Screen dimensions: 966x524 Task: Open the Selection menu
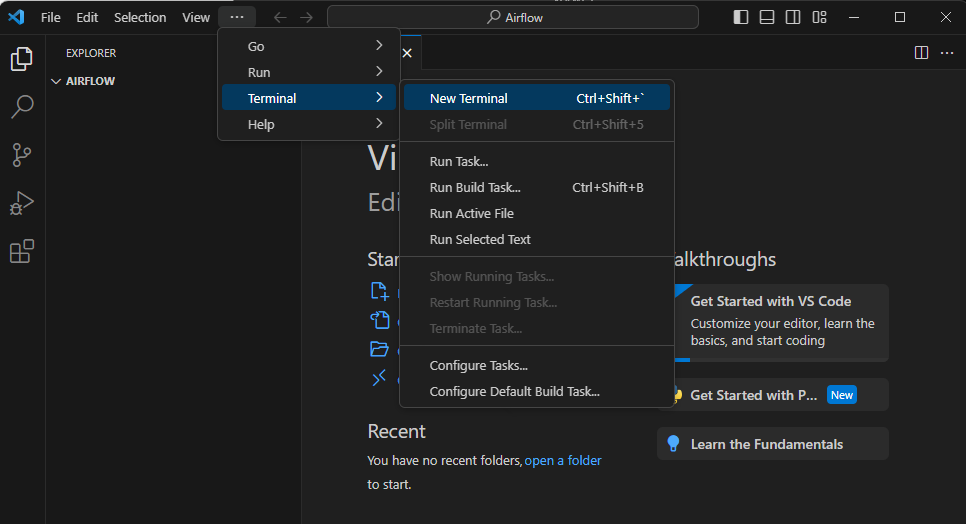pyautogui.click(x=140, y=17)
